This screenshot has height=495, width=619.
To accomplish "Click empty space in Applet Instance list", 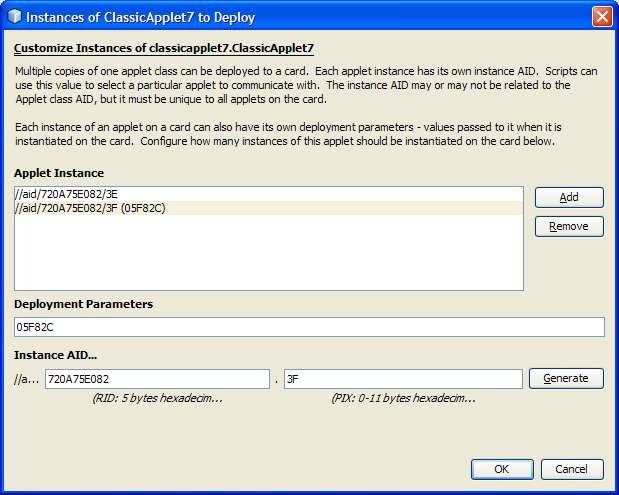I will [x=268, y=255].
